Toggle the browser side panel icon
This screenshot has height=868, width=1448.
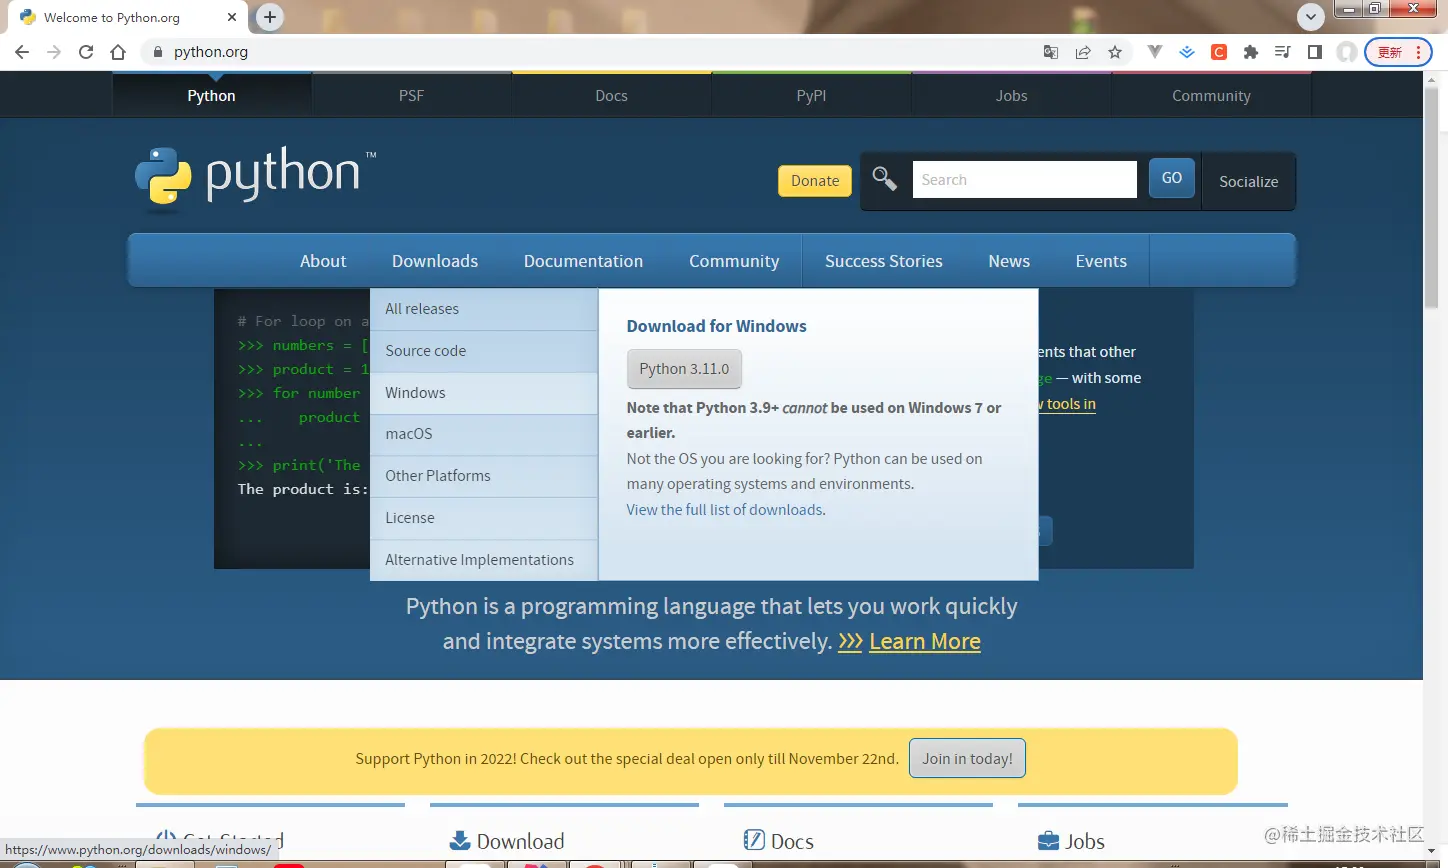click(1315, 52)
